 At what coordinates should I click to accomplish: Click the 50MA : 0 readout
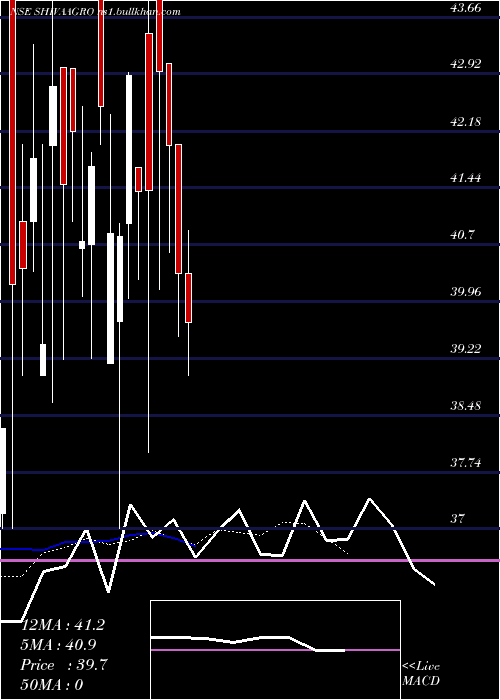coord(52,685)
